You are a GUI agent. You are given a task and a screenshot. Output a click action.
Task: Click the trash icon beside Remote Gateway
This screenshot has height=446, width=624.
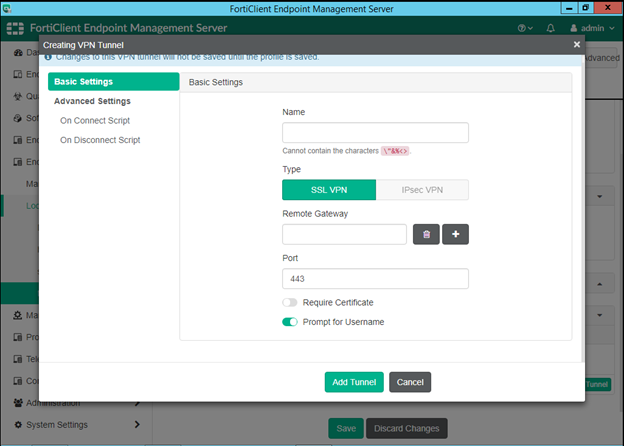pos(425,234)
